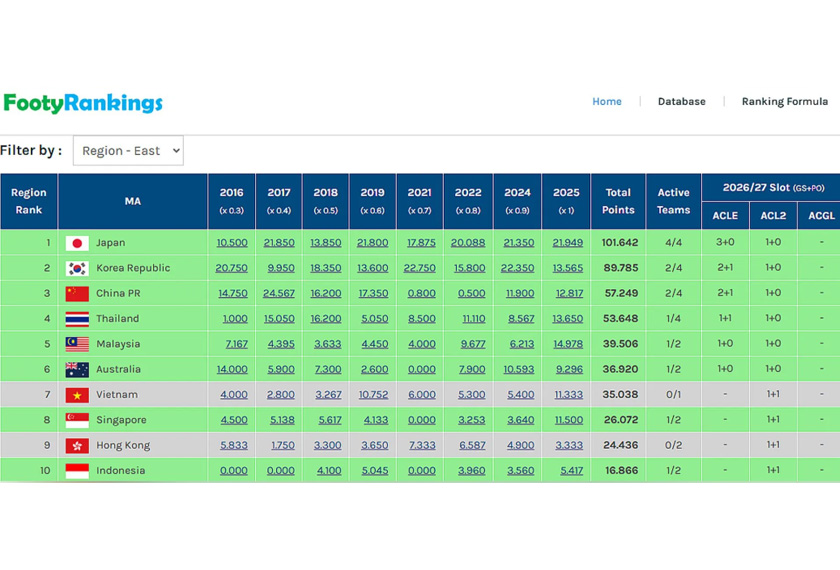Image resolution: width=840 pixels, height=570 pixels.
Task: Go to the Home menu item
Action: [x=606, y=102]
